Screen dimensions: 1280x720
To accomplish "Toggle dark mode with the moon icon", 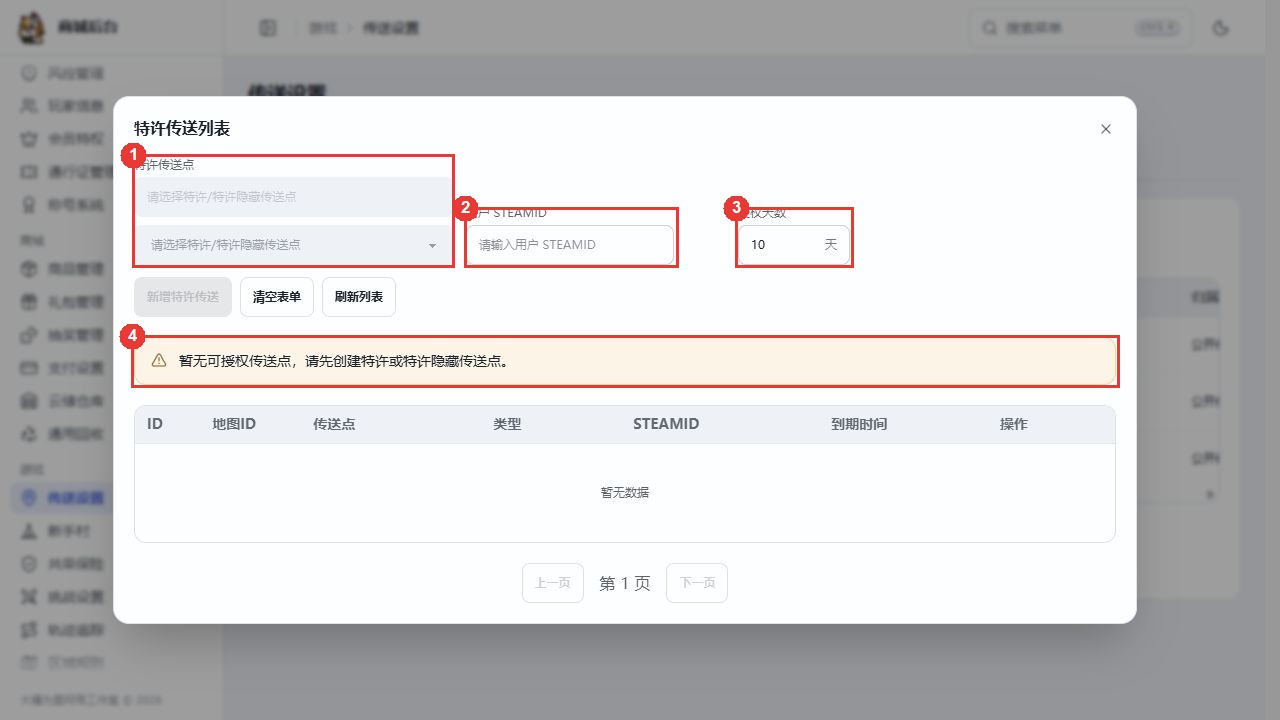I will (1220, 28).
